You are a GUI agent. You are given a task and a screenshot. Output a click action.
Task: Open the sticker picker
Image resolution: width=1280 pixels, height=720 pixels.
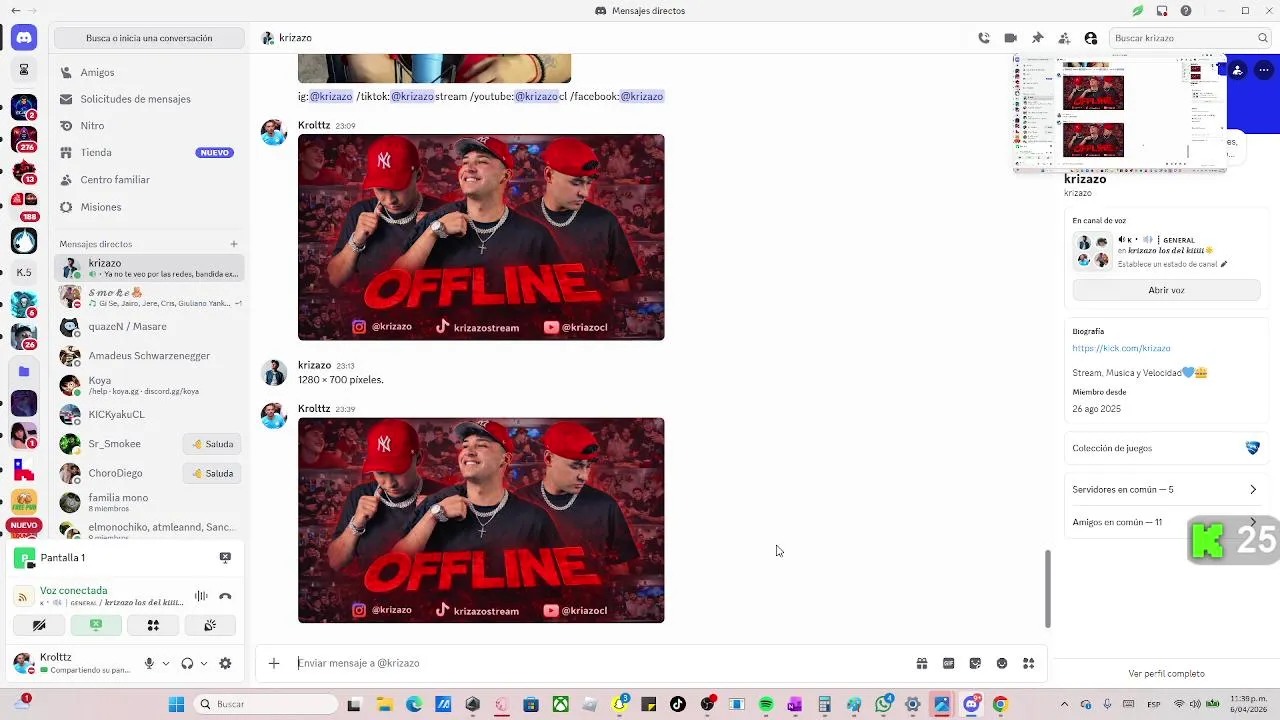point(975,663)
